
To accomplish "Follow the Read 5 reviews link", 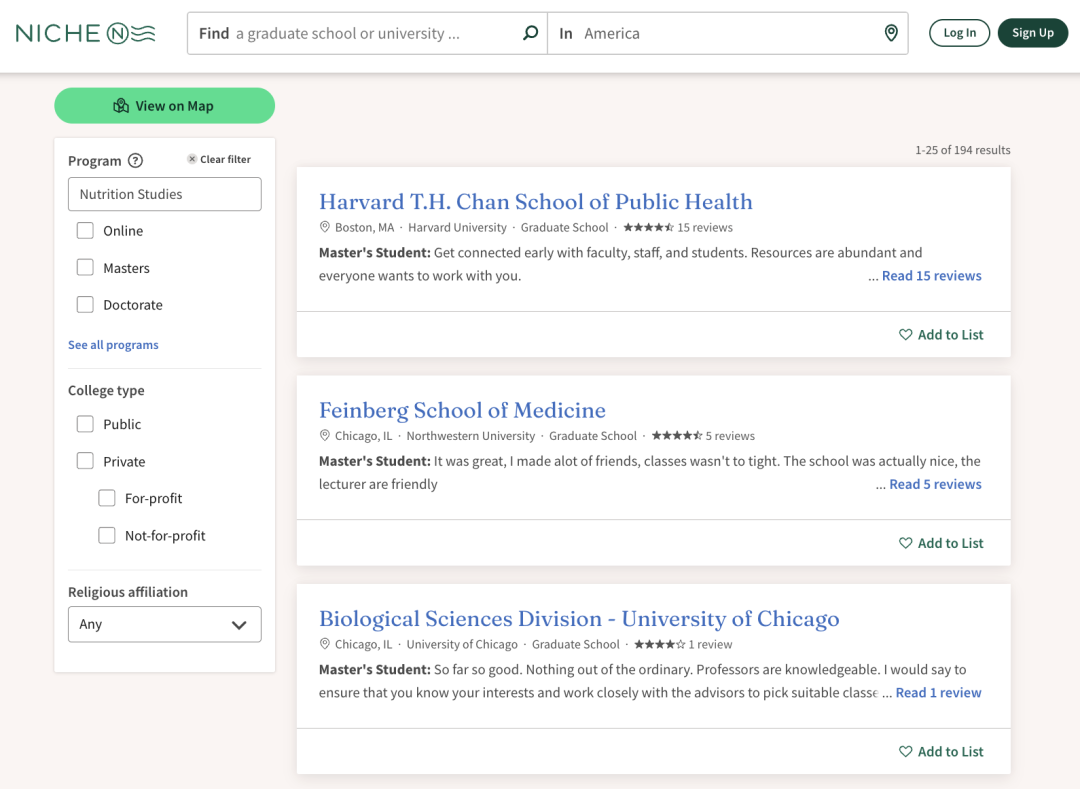I will [935, 485].
